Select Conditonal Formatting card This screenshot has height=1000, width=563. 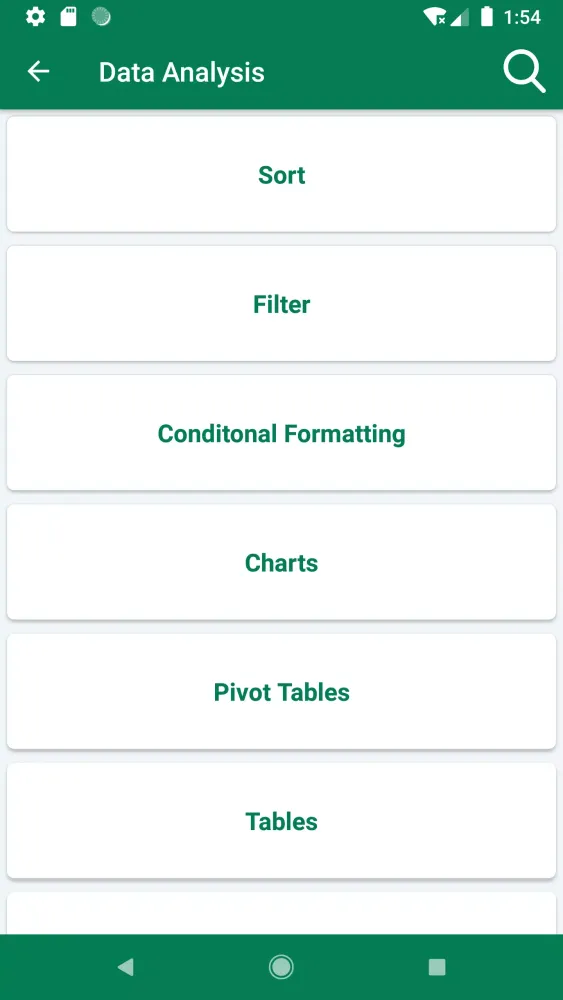(x=281, y=433)
